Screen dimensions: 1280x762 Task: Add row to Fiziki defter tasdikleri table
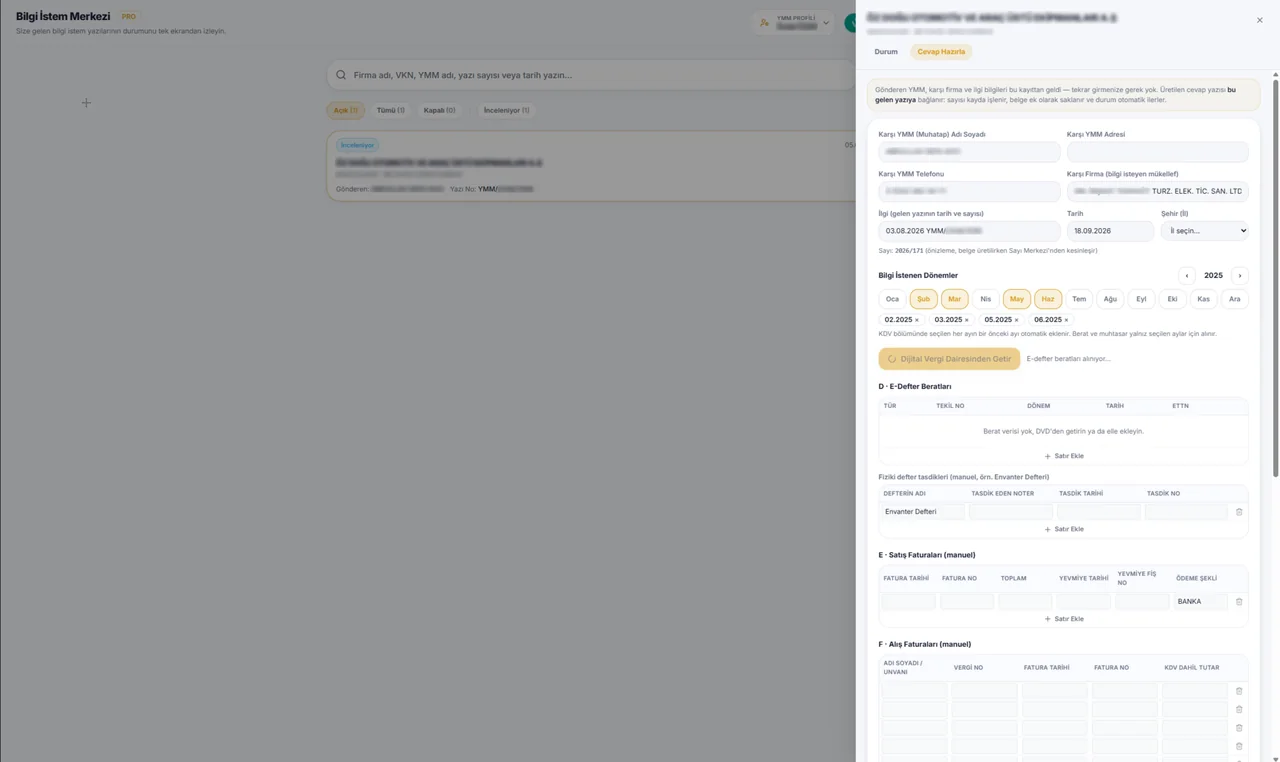pos(1064,529)
